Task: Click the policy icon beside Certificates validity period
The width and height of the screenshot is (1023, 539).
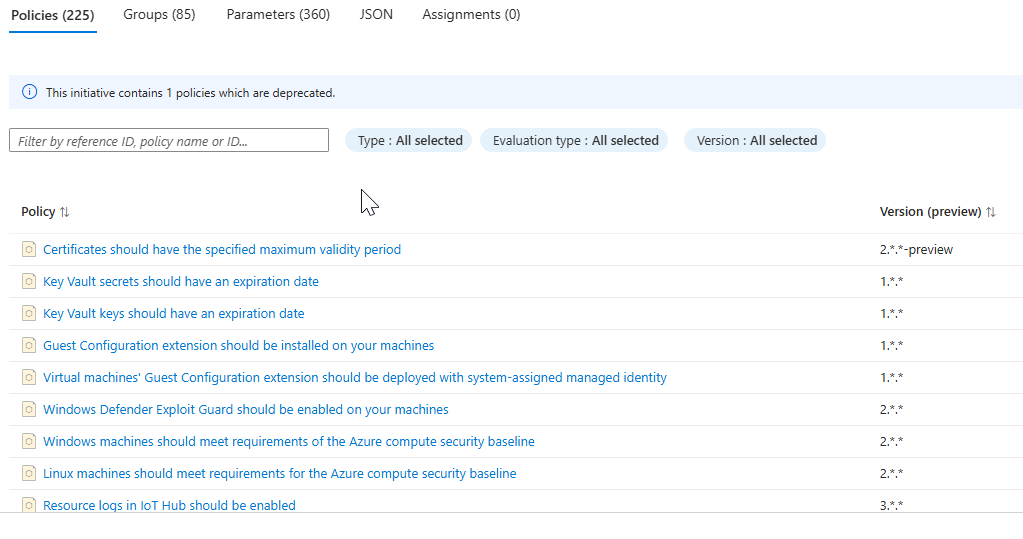Action: pos(29,249)
